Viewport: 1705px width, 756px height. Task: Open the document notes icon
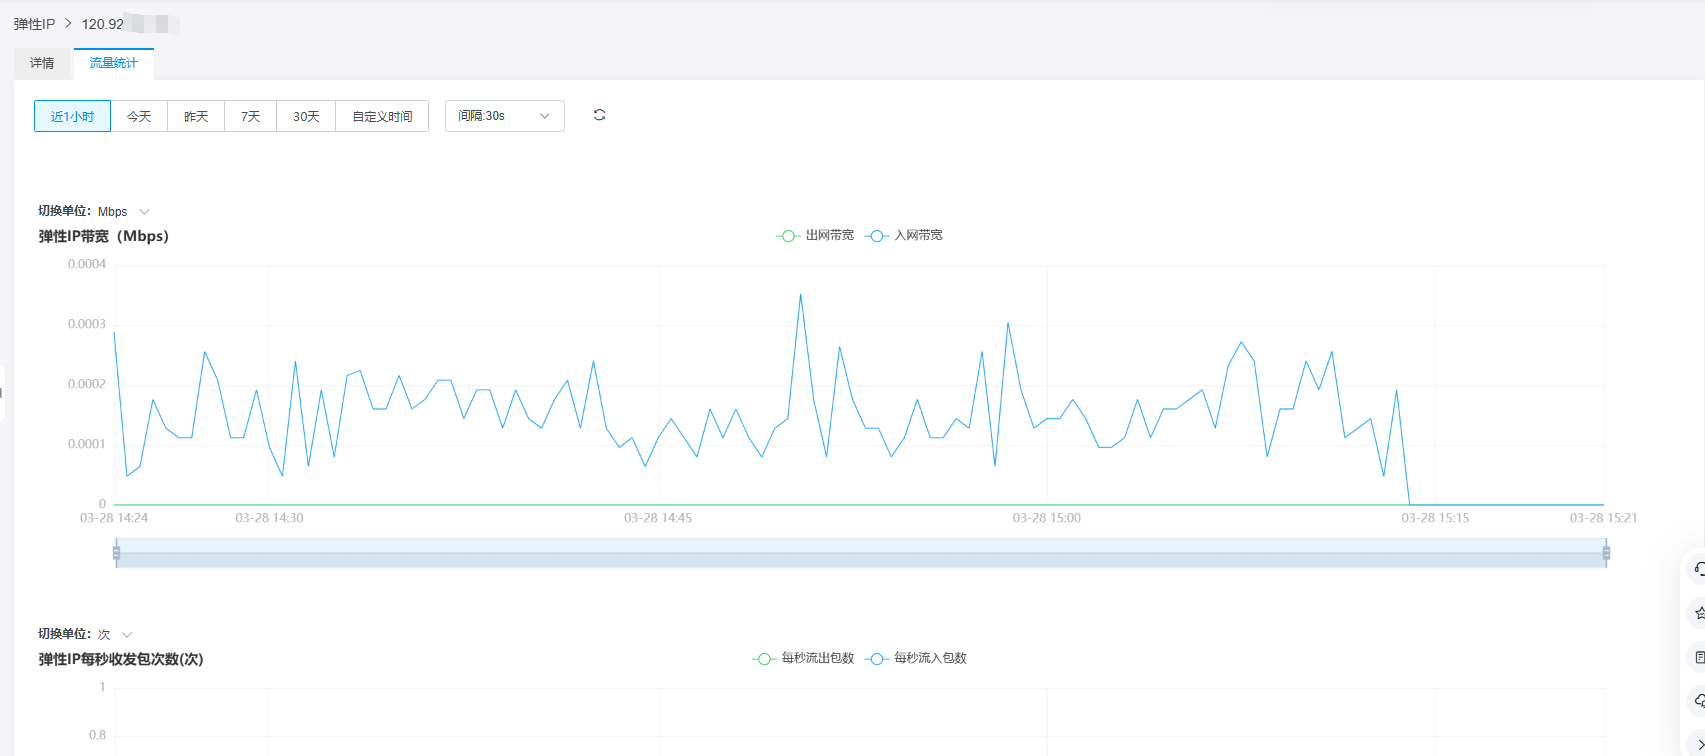tap(1697, 657)
